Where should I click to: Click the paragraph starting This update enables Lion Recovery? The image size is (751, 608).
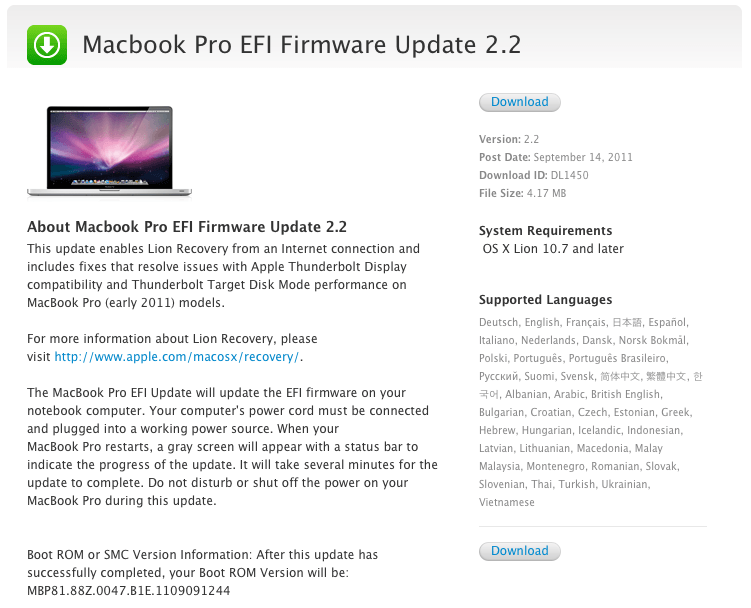[x=223, y=276]
